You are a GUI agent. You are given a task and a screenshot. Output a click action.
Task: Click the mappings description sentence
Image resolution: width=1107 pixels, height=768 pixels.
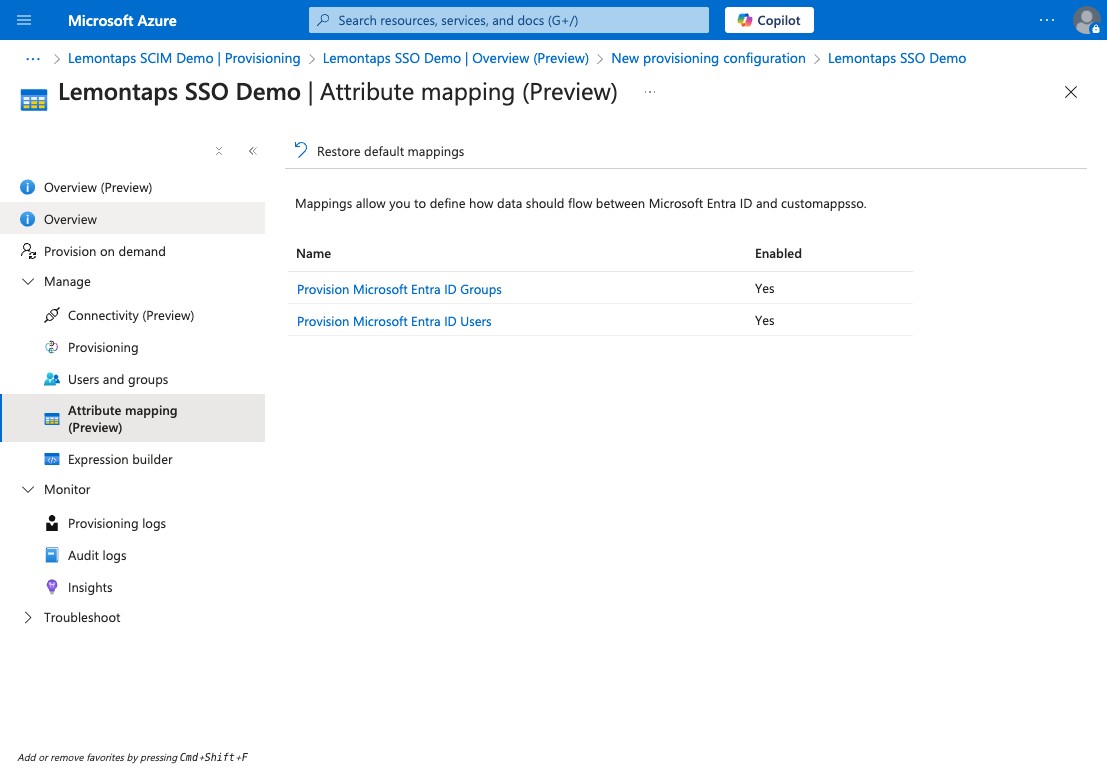(580, 204)
